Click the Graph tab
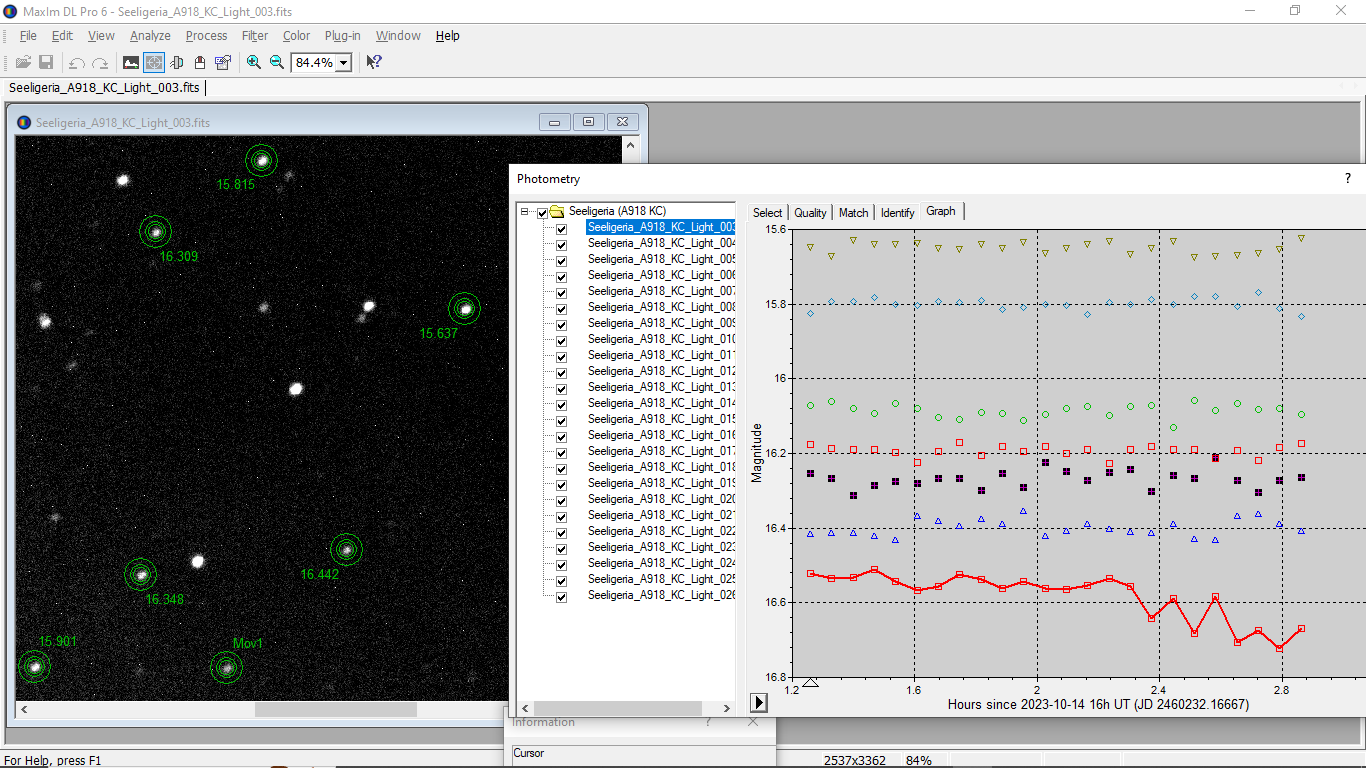1366x768 pixels. (x=941, y=211)
